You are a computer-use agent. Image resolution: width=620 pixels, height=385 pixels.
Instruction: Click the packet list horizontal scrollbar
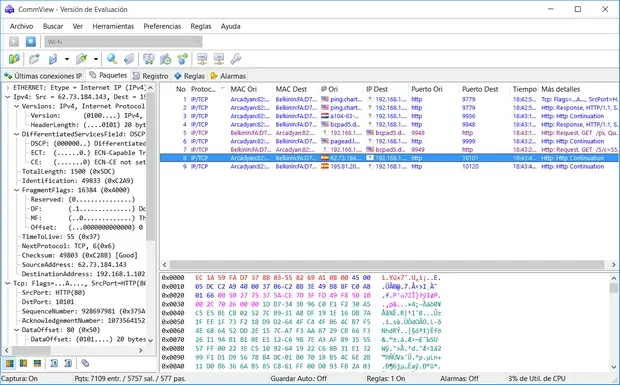pos(389,264)
